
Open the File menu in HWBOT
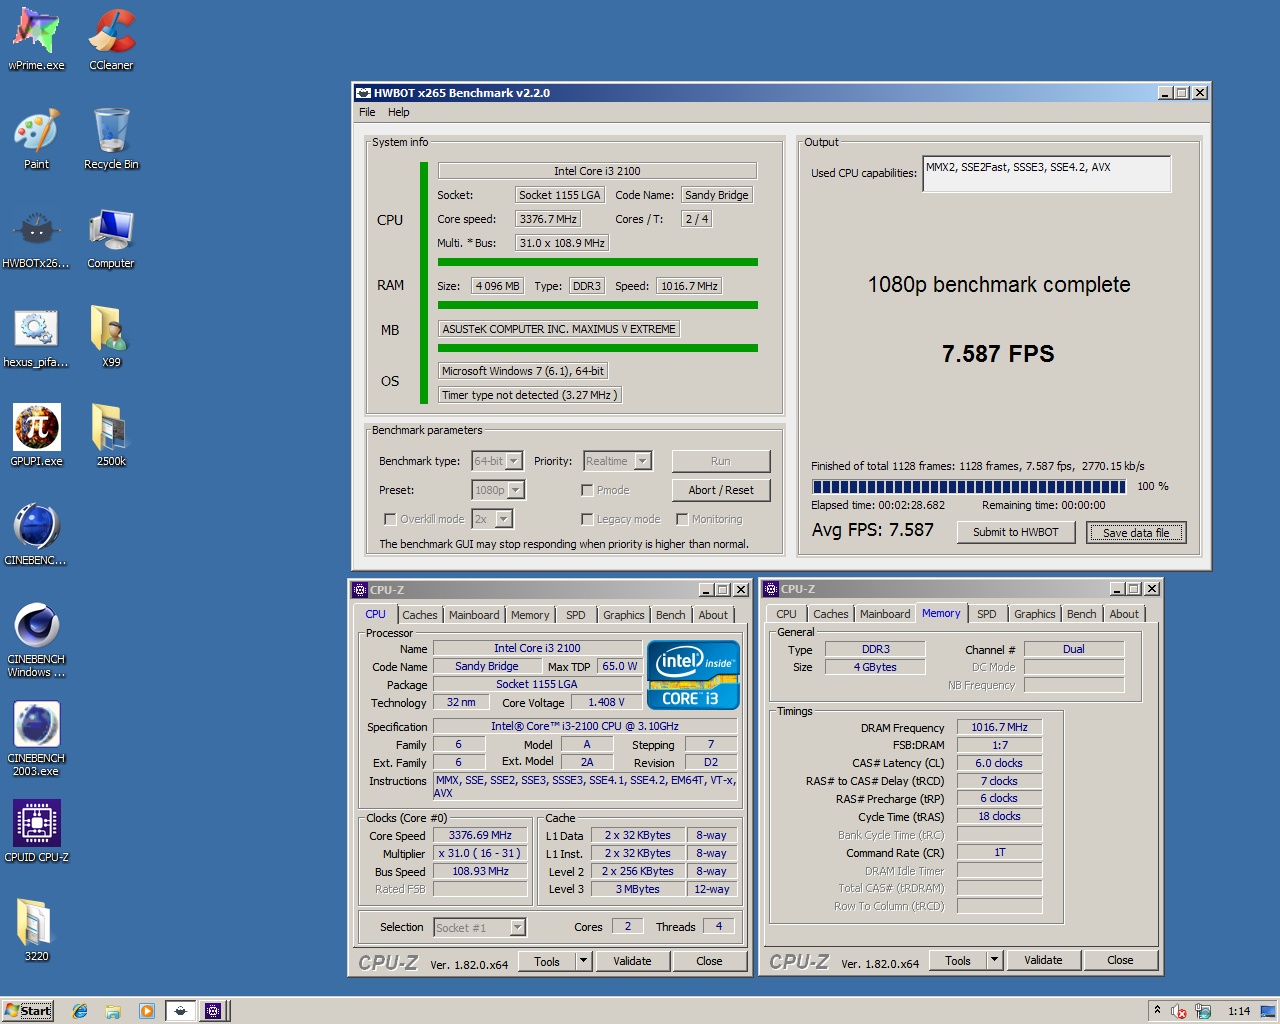click(367, 112)
